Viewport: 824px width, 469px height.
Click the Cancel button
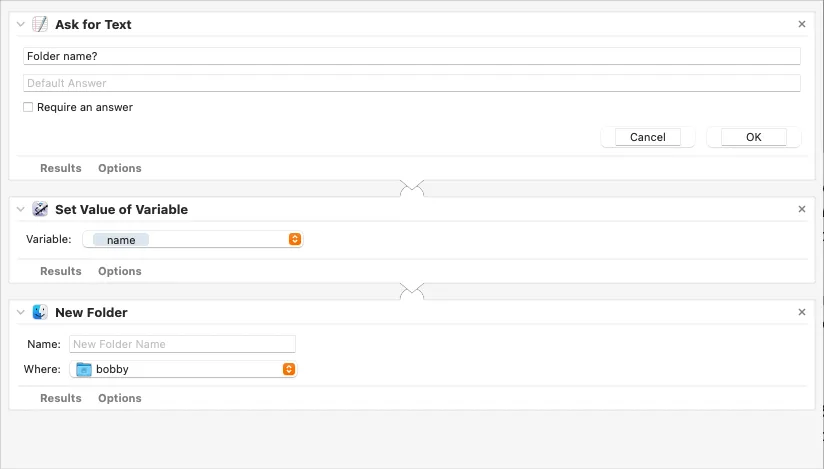click(647, 137)
